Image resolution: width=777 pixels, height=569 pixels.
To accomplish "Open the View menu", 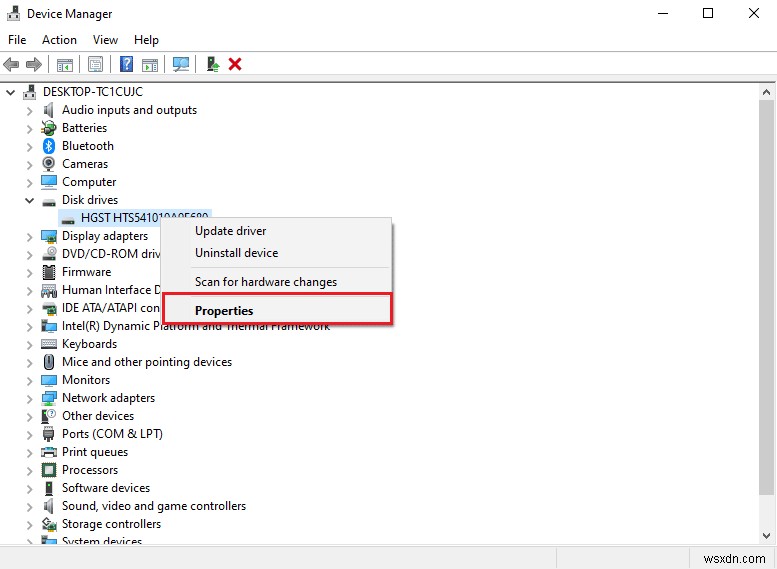I will (105, 40).
